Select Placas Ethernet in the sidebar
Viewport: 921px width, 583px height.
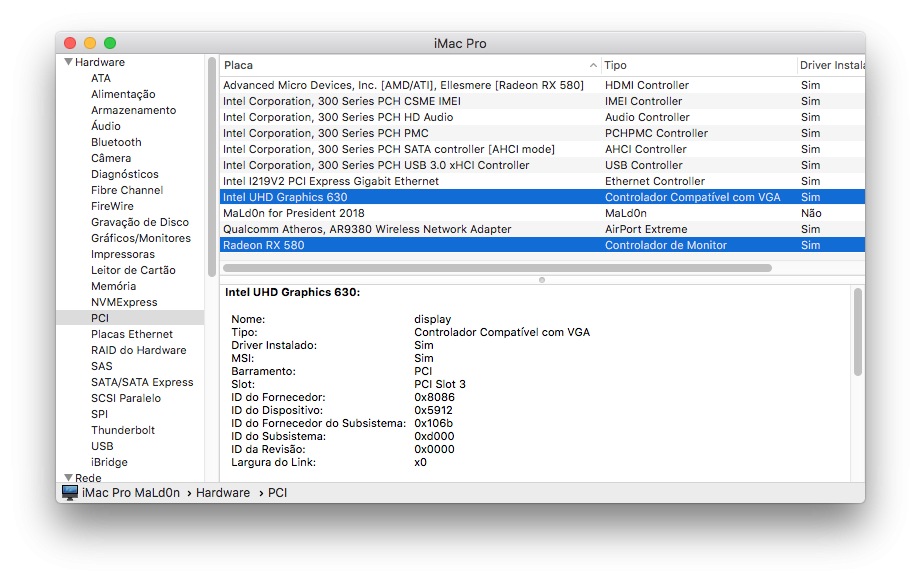click(x=132, y=334)
